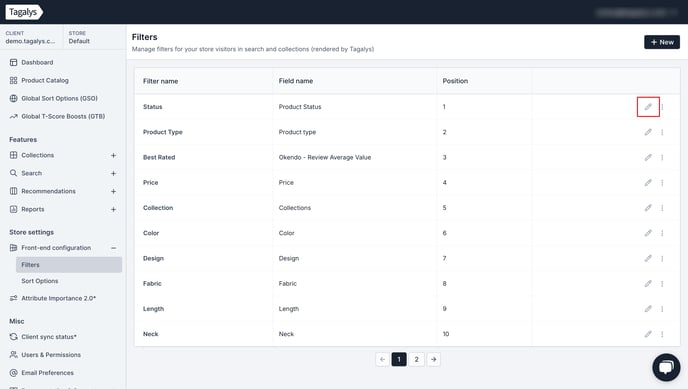Open Sort Options in the sidebar

pos(39,281)
